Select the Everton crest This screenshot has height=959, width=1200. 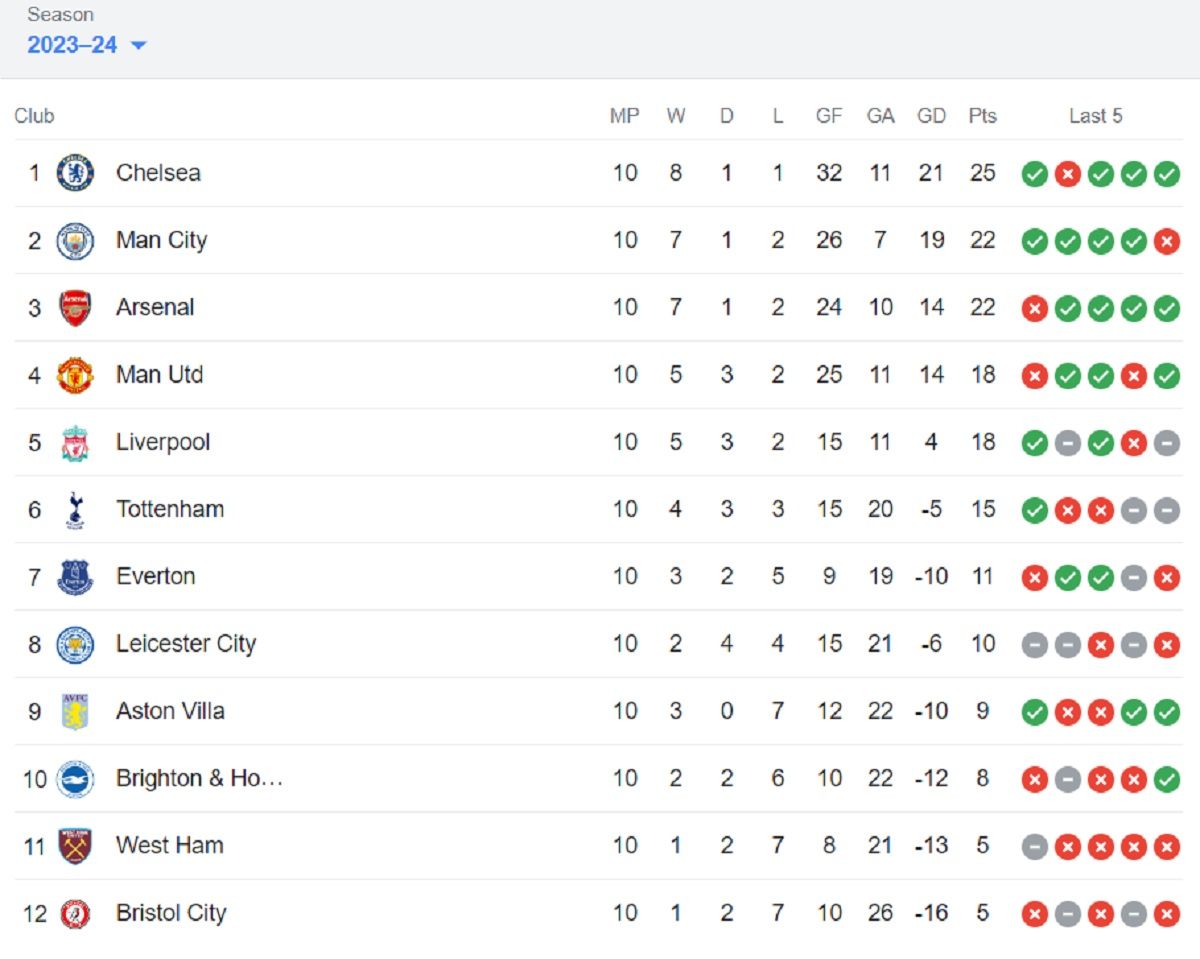(x=74, y=577)
